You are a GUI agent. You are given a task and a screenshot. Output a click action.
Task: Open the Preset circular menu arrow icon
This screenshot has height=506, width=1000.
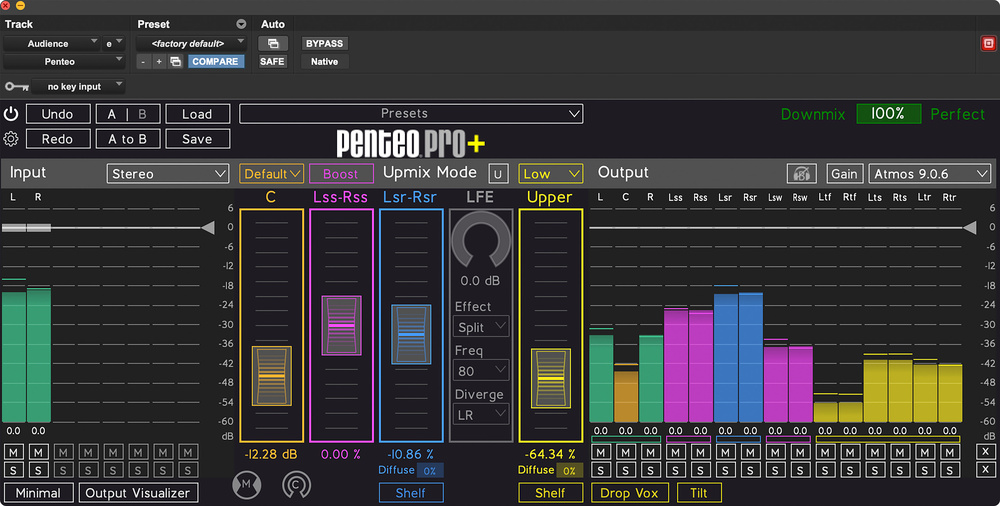(x=241, y=24)
